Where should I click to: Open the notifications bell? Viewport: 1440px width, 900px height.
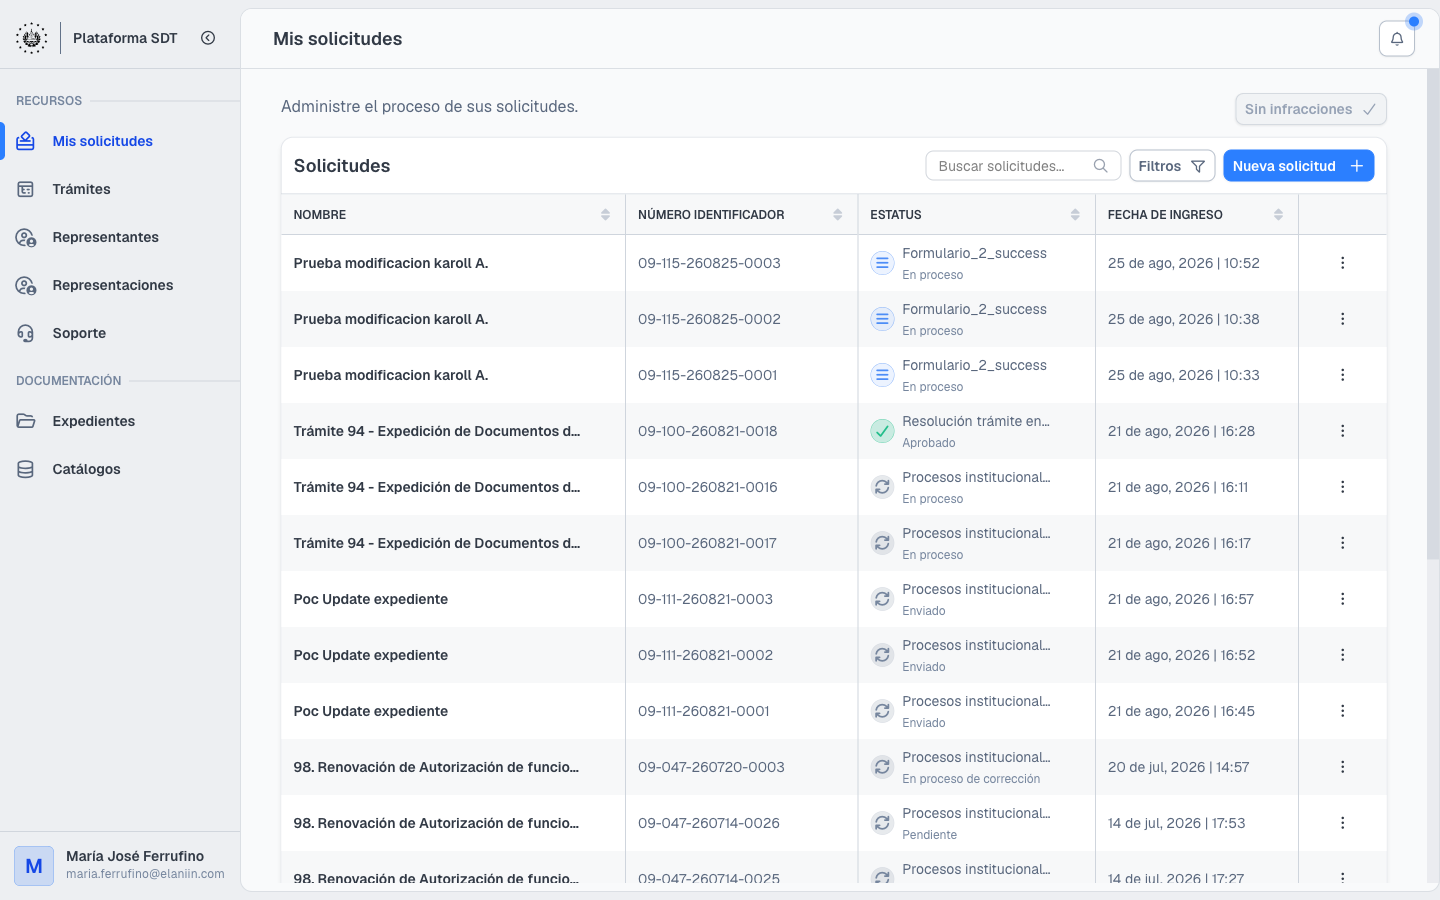(1396, 39)
